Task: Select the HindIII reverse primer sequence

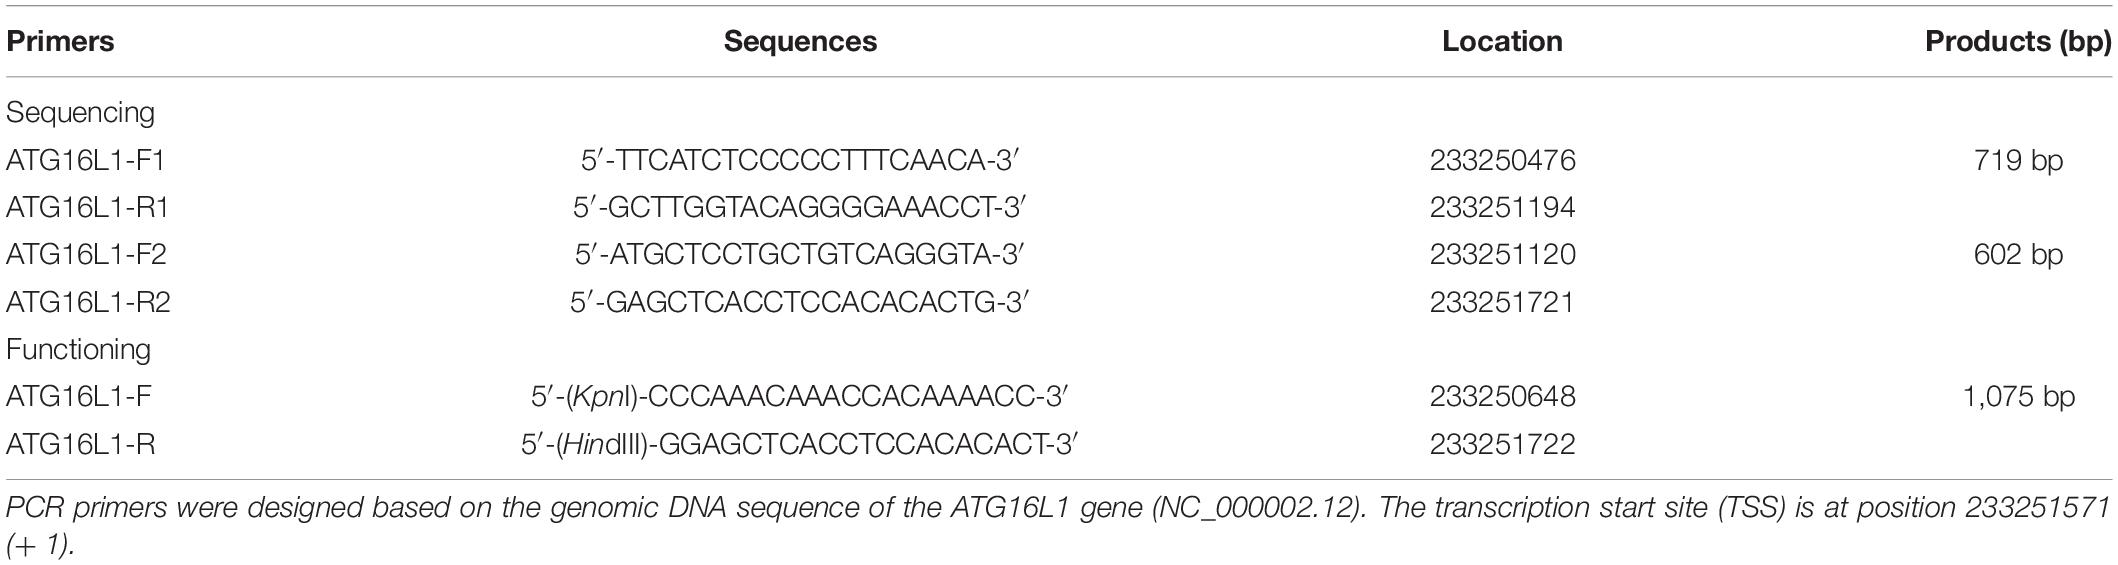Action: [x=800, y=444]
